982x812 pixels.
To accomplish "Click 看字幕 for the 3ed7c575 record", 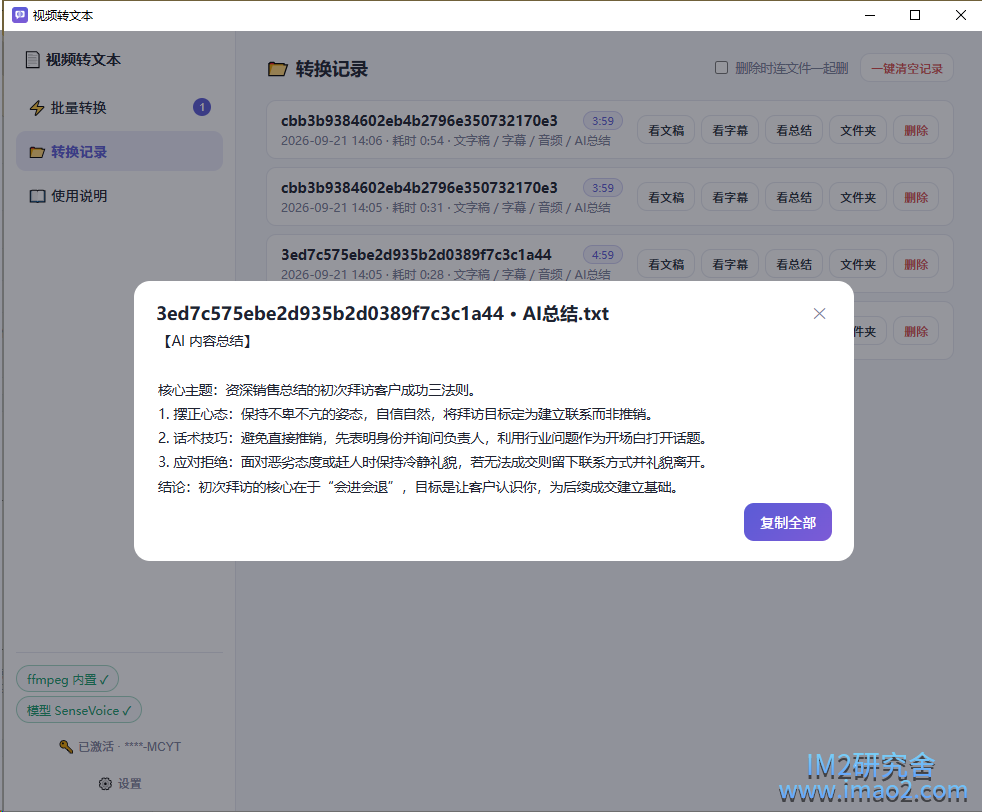I will [x=730, y=264].
